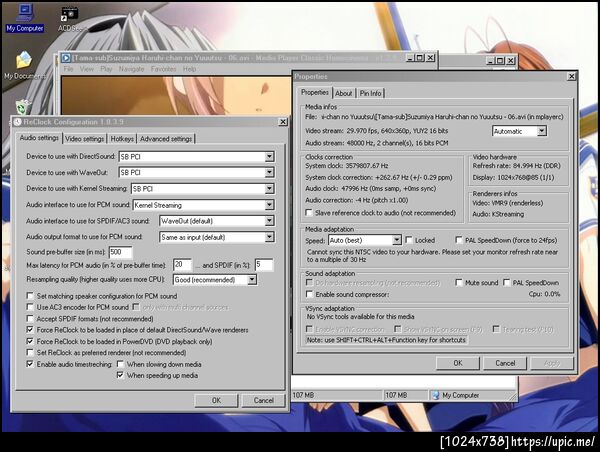Expand the DirectSound device dropdown

pos(269,157)
